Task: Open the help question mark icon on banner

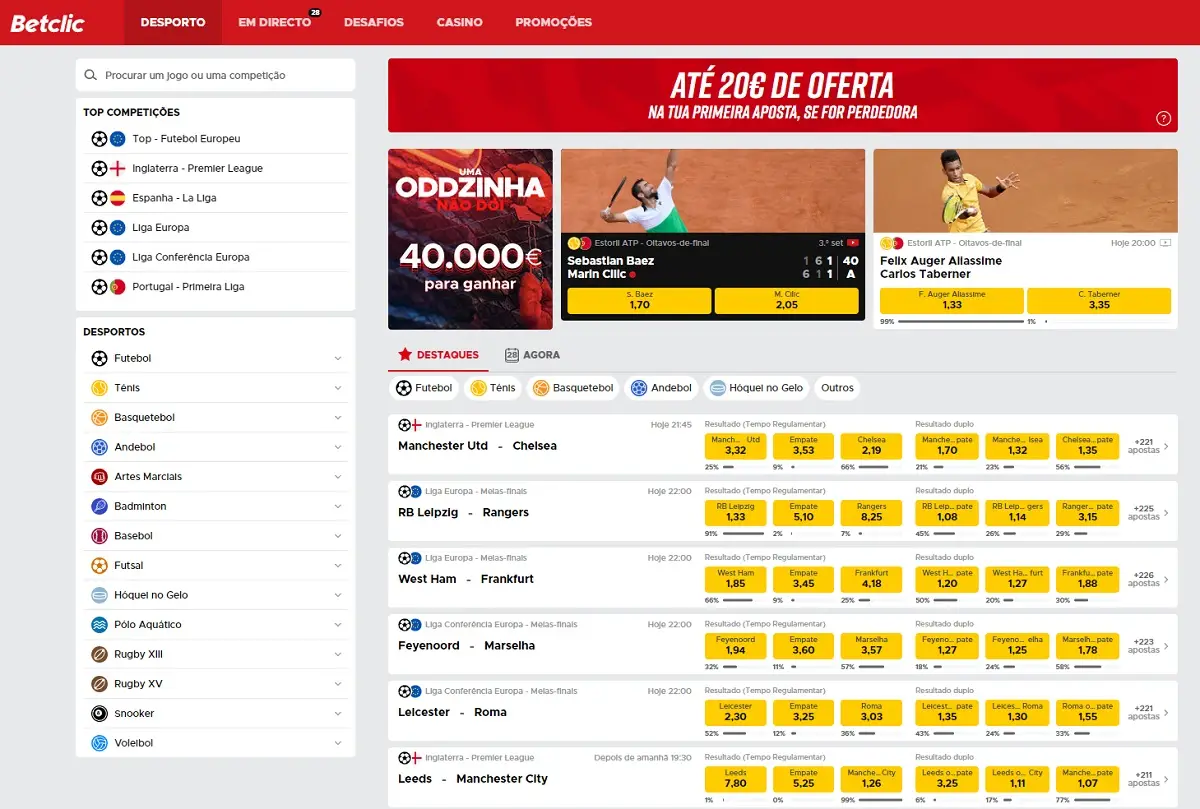Action: pos(1163,118)
